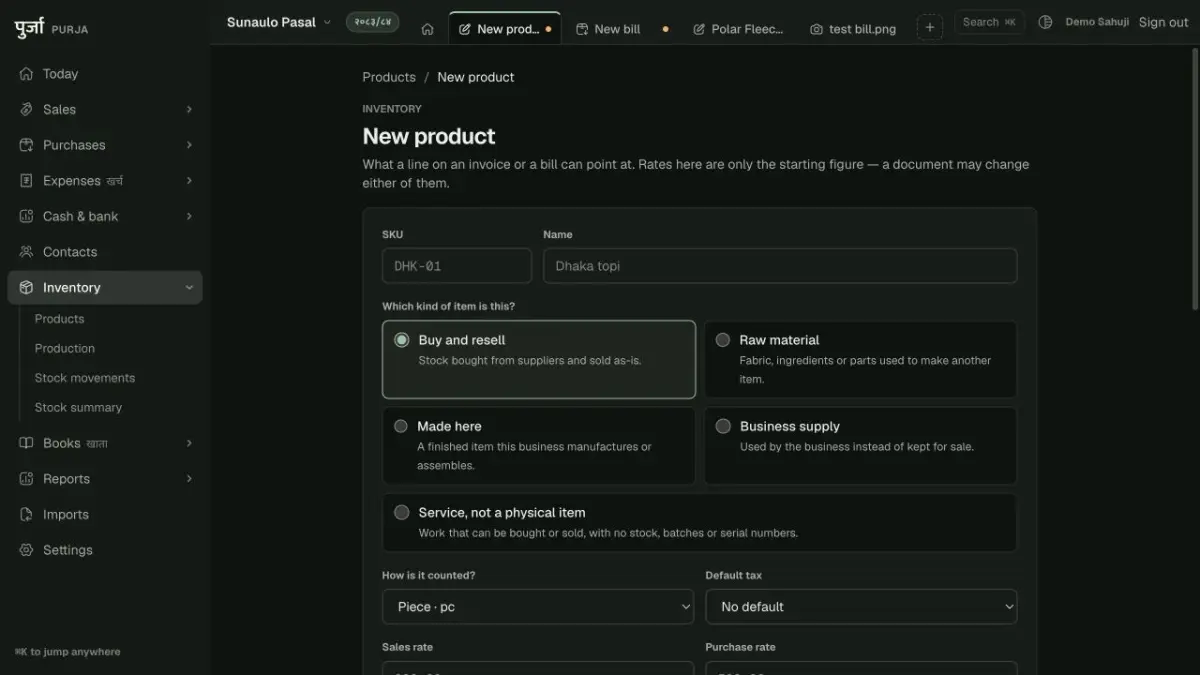Click the Expenses receipt icon
Image resolution: width=1200 pixels, height=675 pixels.
[26, 181]
